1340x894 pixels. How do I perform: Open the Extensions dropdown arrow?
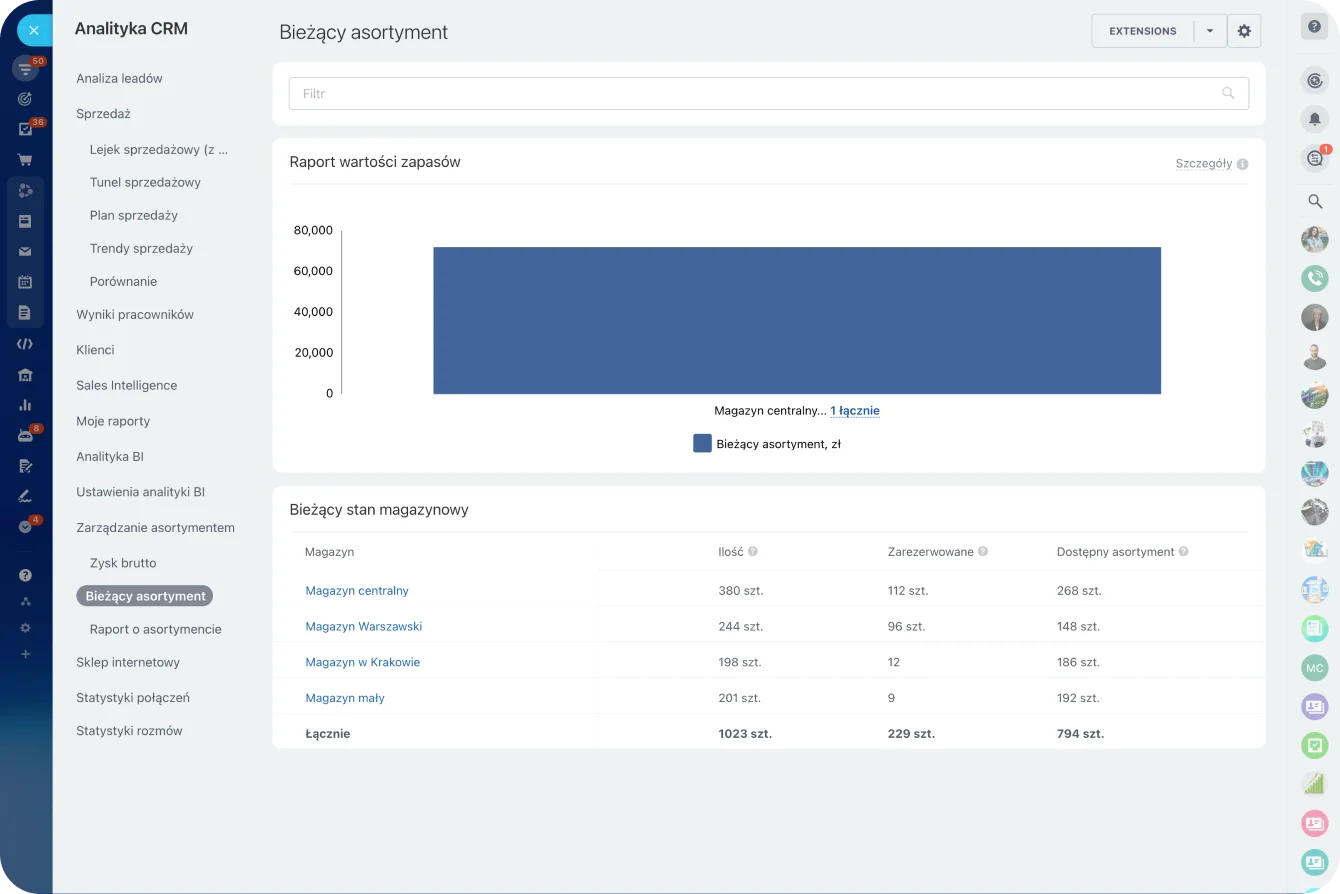click(1210, 31)
